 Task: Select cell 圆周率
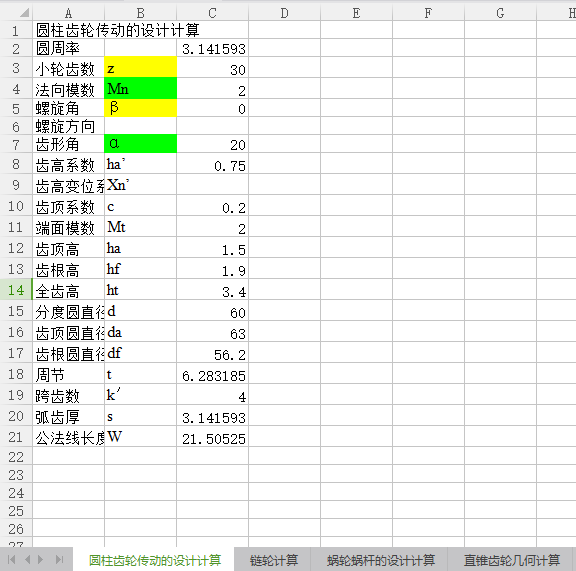click(x=68, y=48)
